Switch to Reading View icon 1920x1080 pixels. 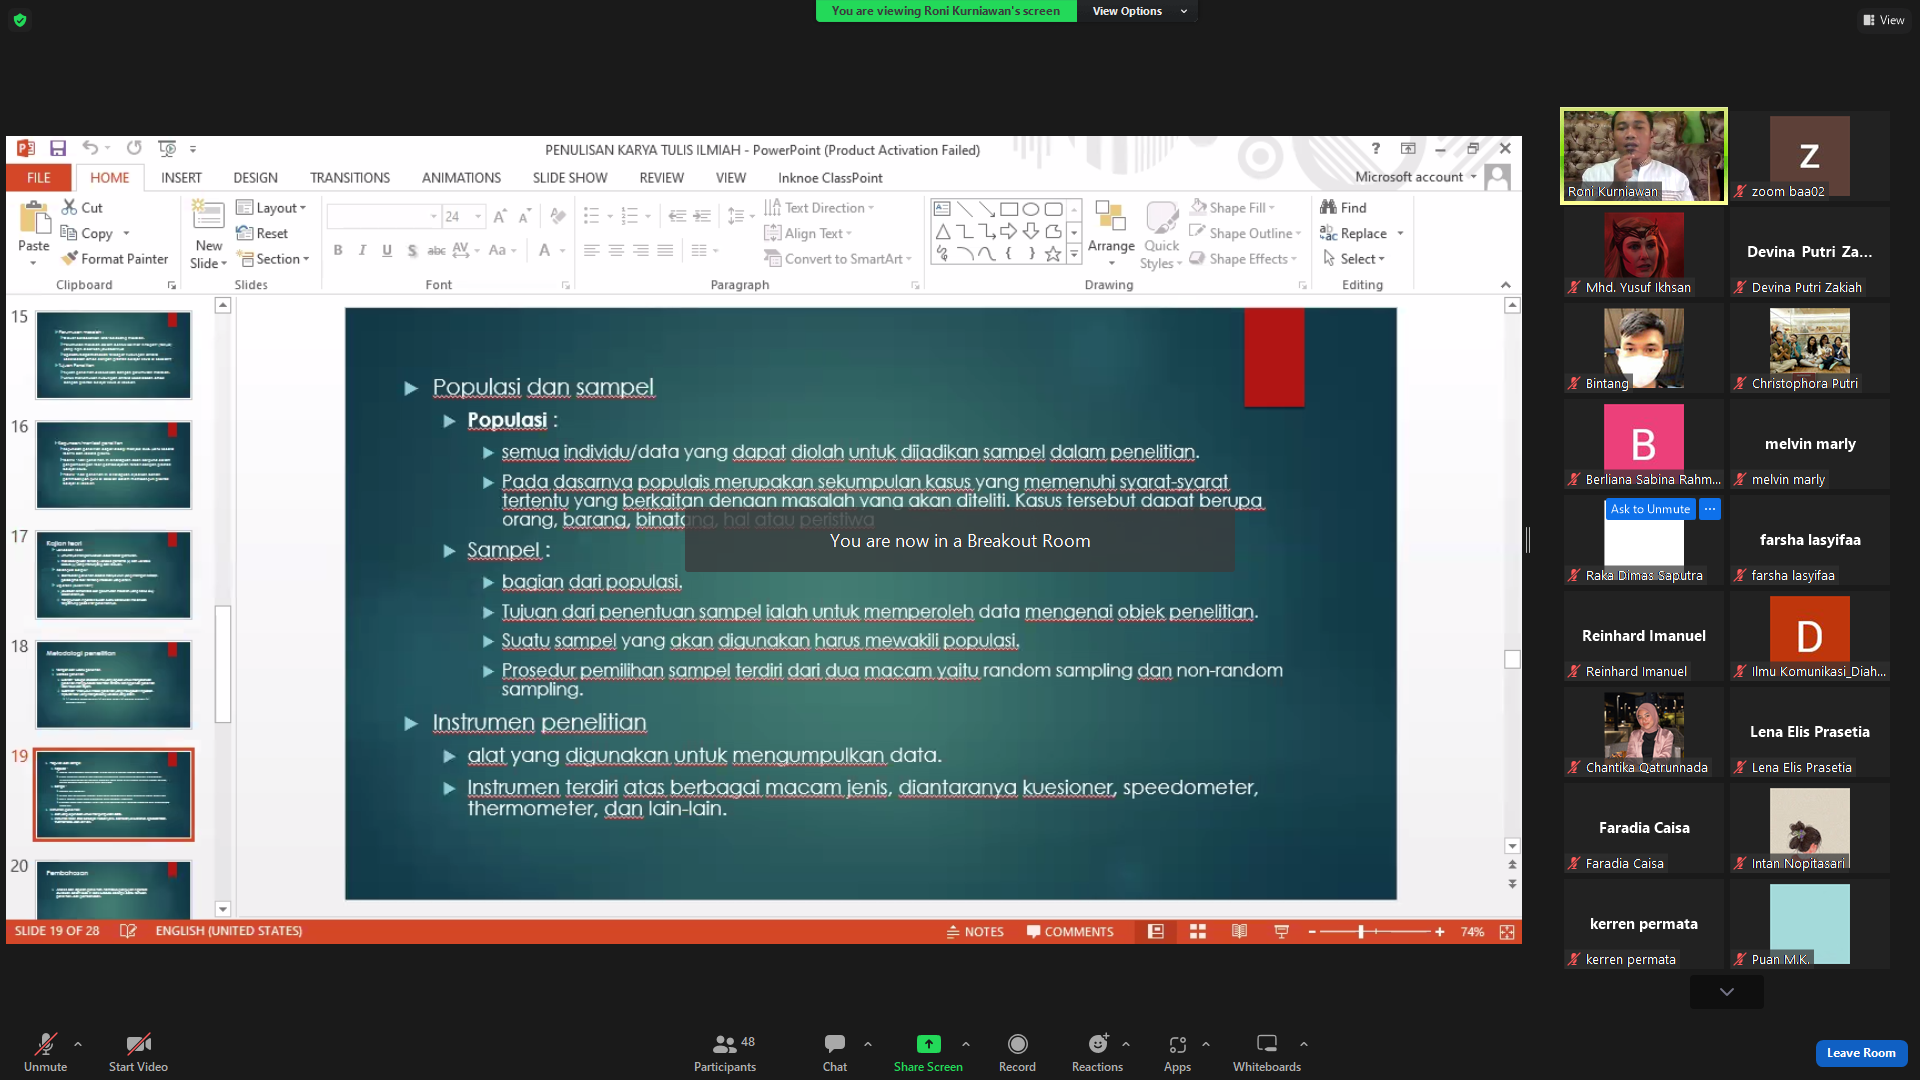click(x=1239, y=931)
